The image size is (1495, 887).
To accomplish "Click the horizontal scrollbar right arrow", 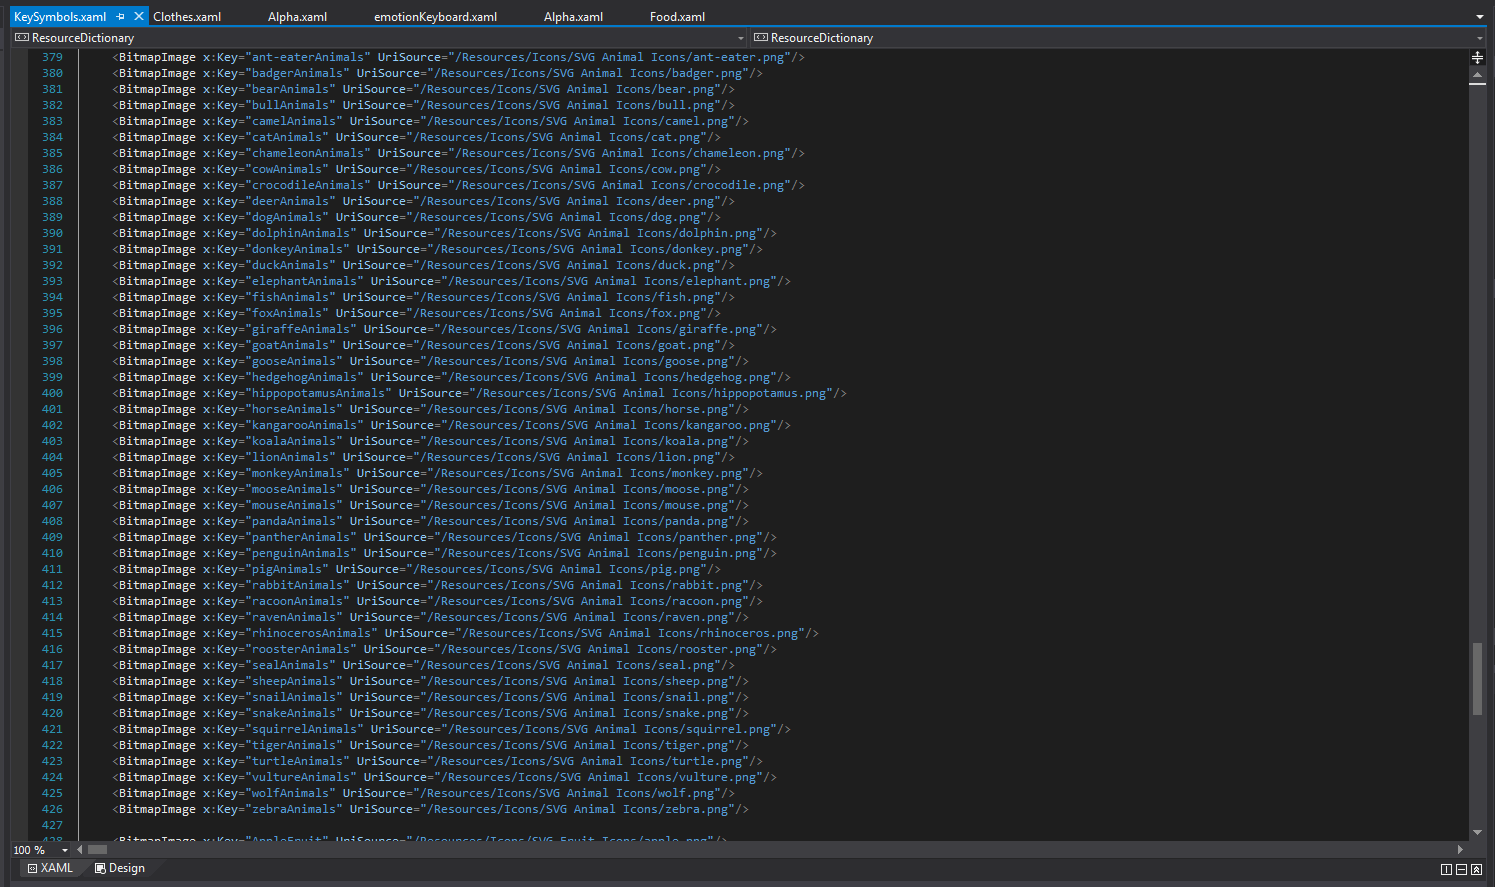I will pos(1460,850).
